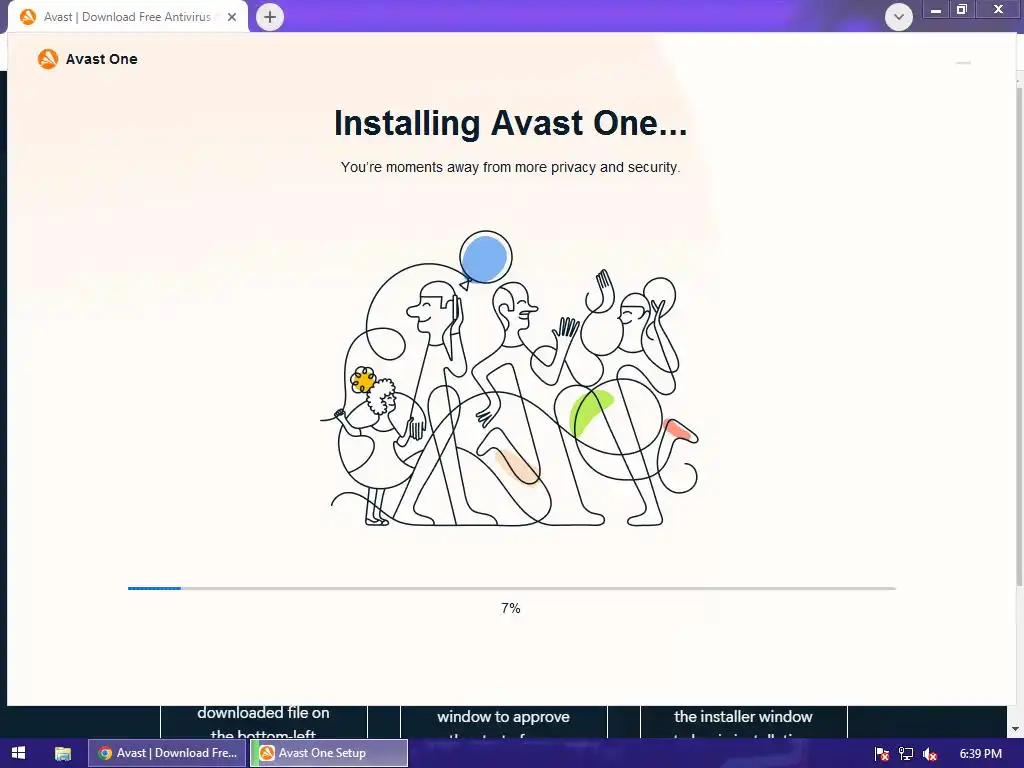The height and width of the screenshot is (768, 1024).
Task: Click the Action Center flag tray icon
Action: coord(882,754)
